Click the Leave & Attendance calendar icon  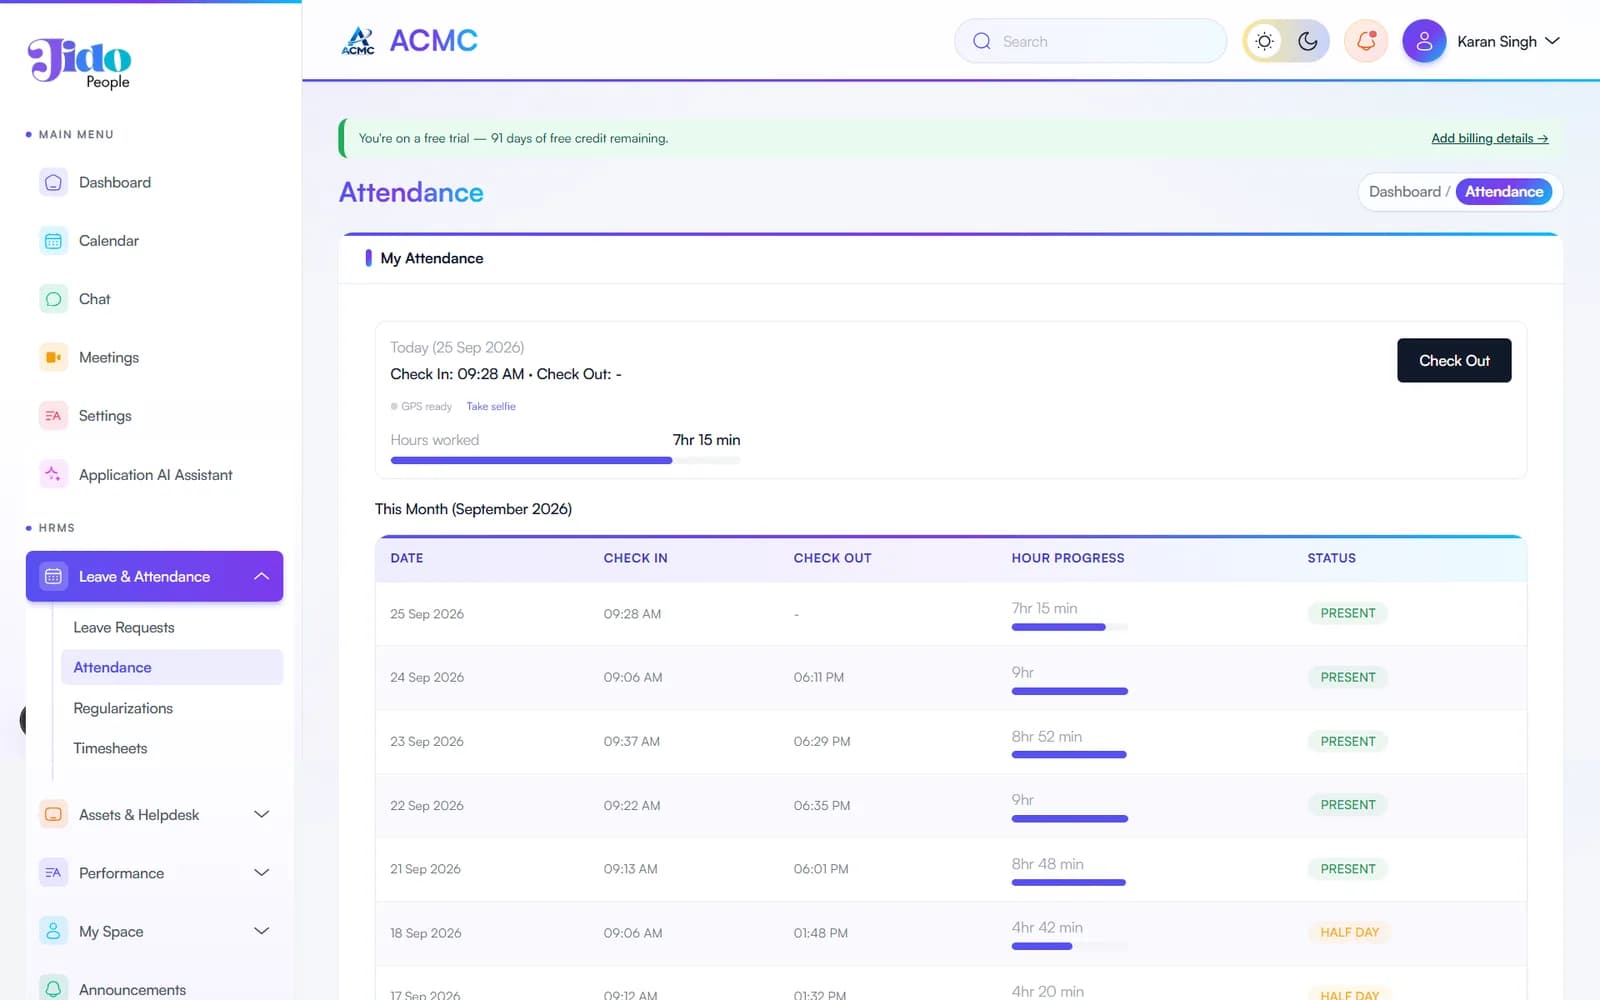click(53, 576)
